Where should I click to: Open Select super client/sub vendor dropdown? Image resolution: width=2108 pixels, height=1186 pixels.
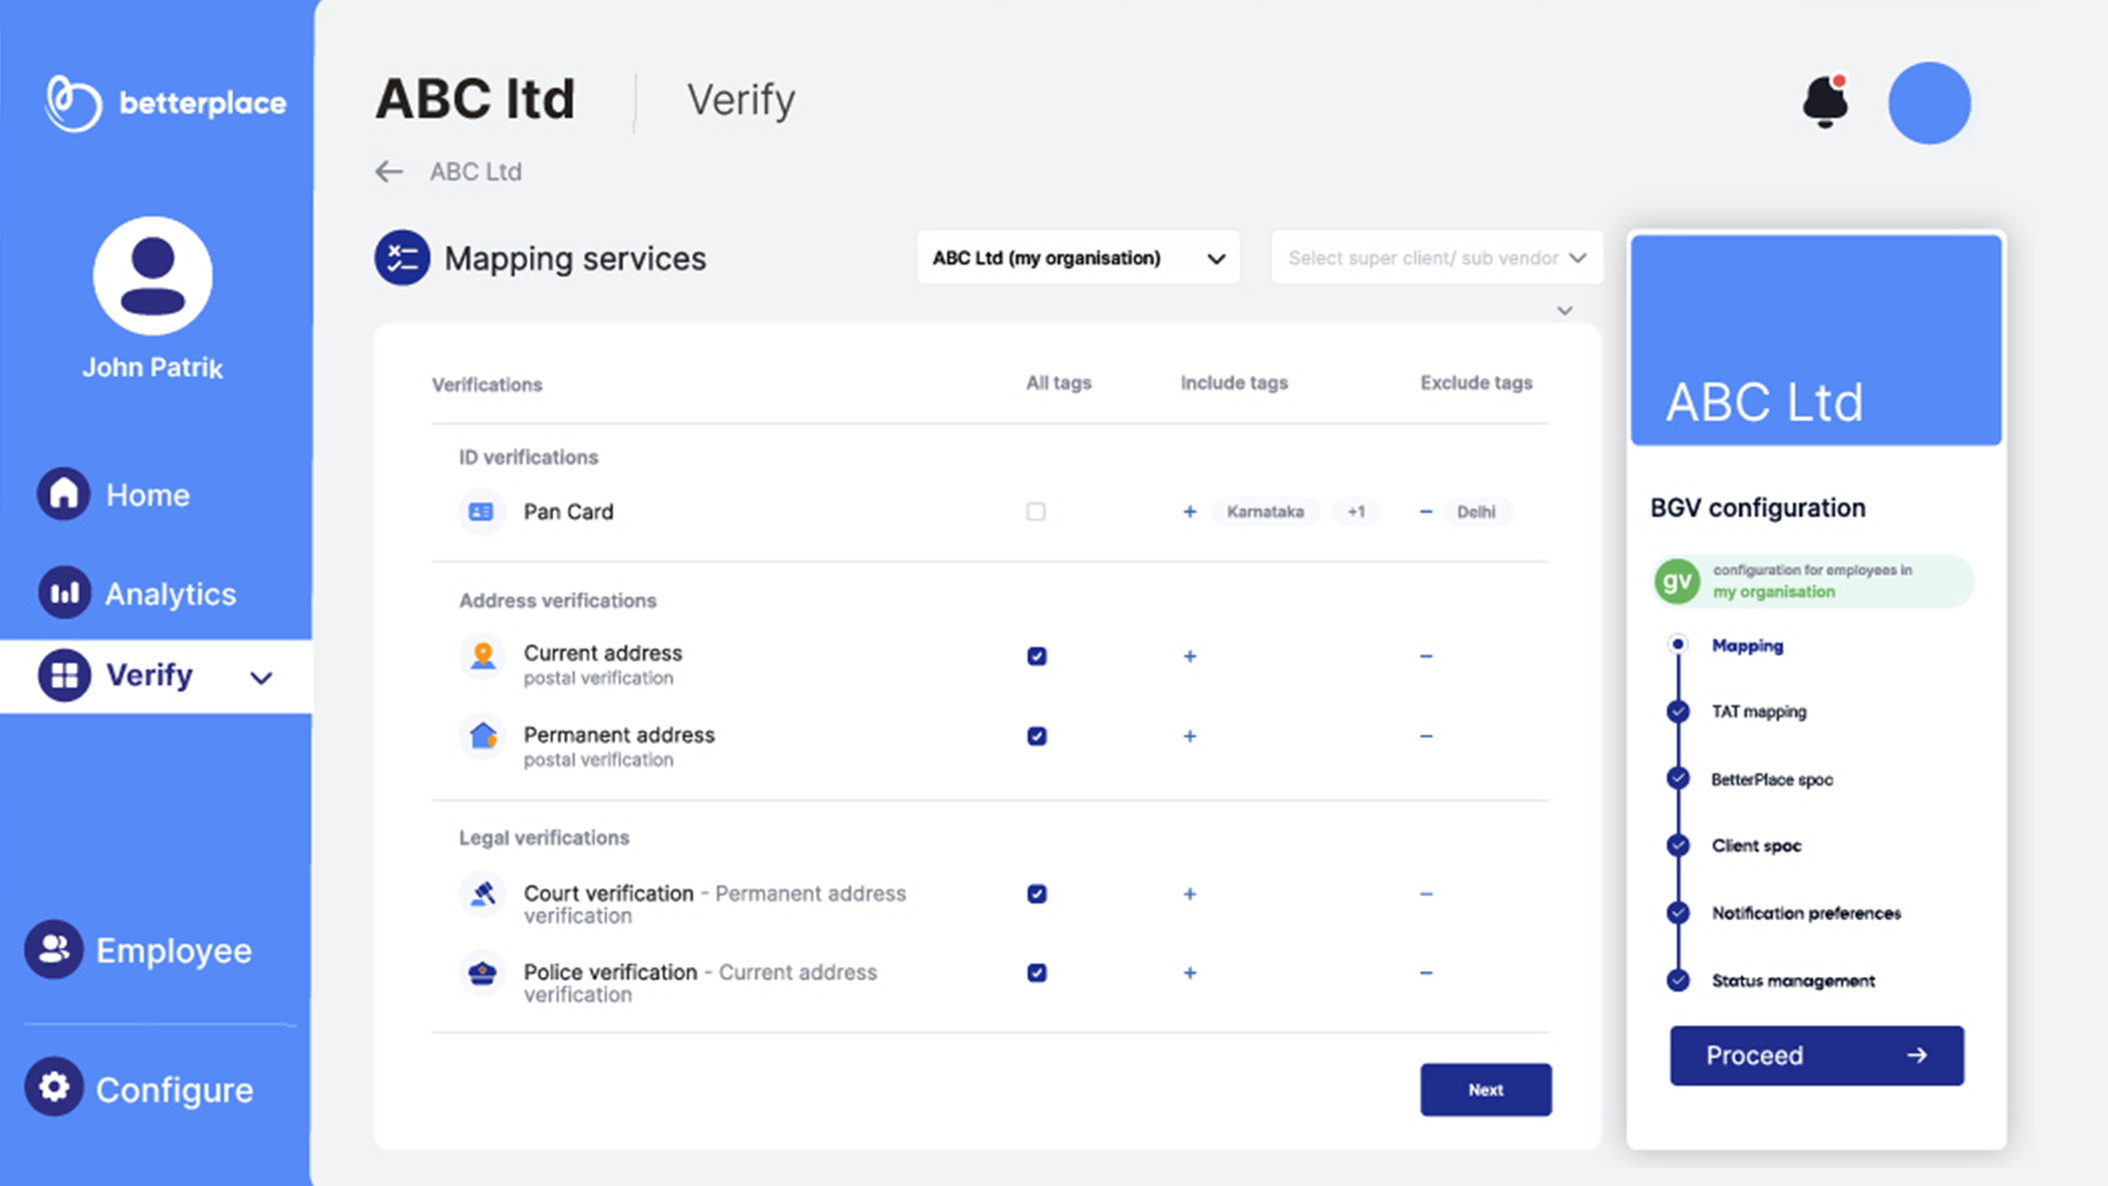pos(1436,258)
